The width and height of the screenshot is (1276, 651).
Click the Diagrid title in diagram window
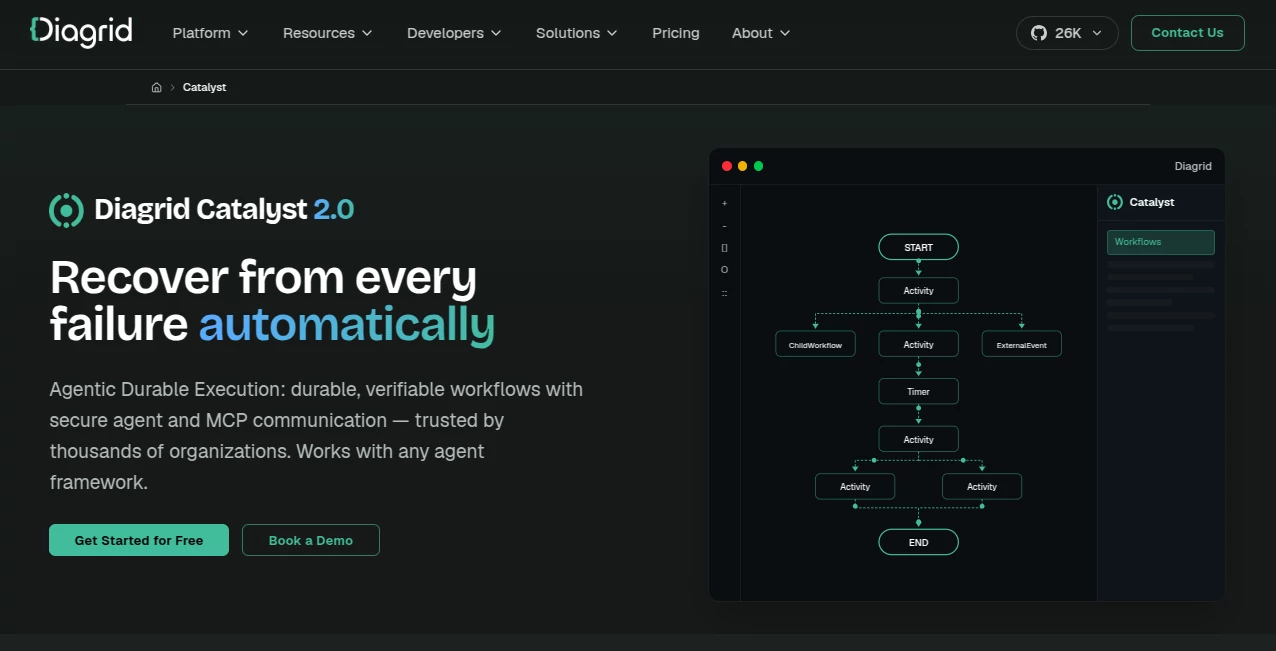click(x=1193, y=166)
